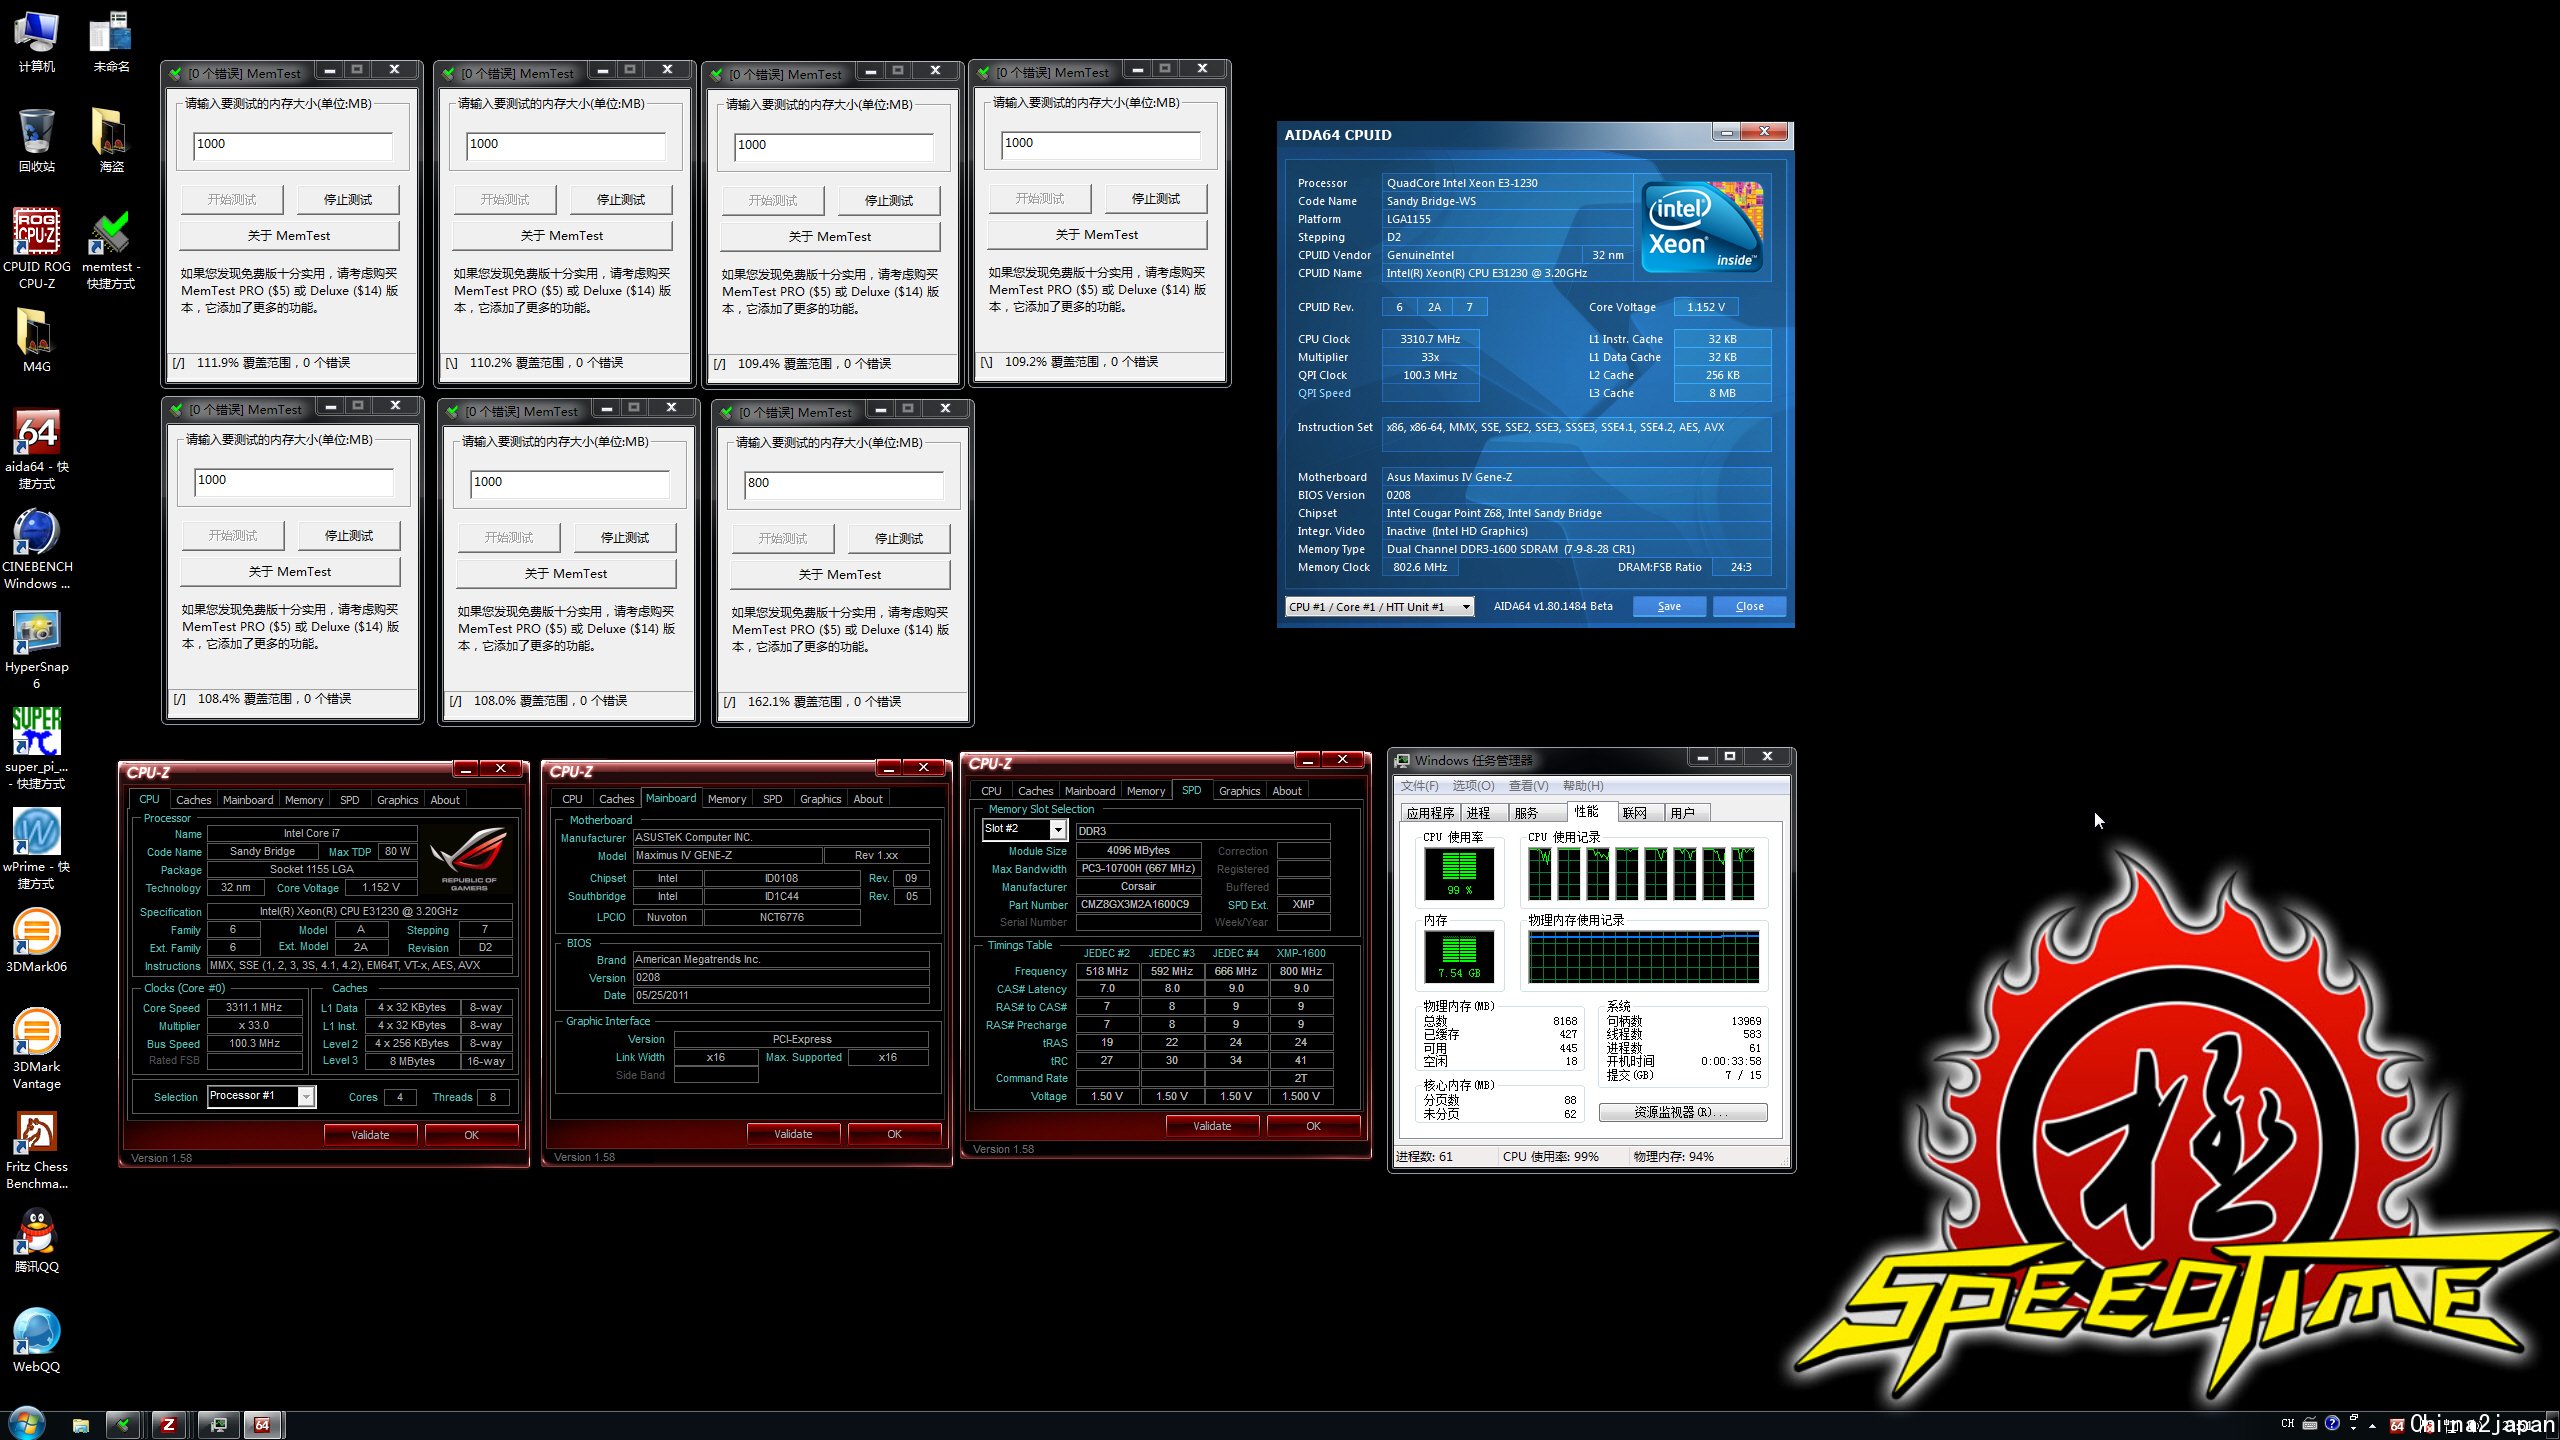Launch the super_pi shortcut icon
2560x1440 pixels.
[37, 748]
